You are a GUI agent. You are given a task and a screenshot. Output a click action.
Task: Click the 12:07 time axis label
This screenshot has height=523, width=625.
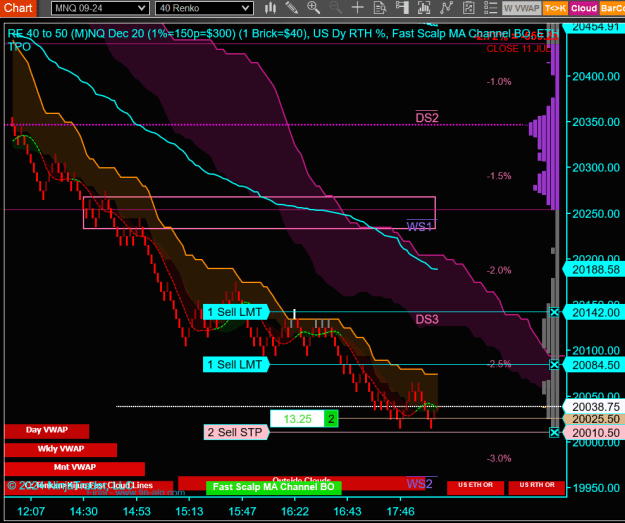click(x=31, y=511)
